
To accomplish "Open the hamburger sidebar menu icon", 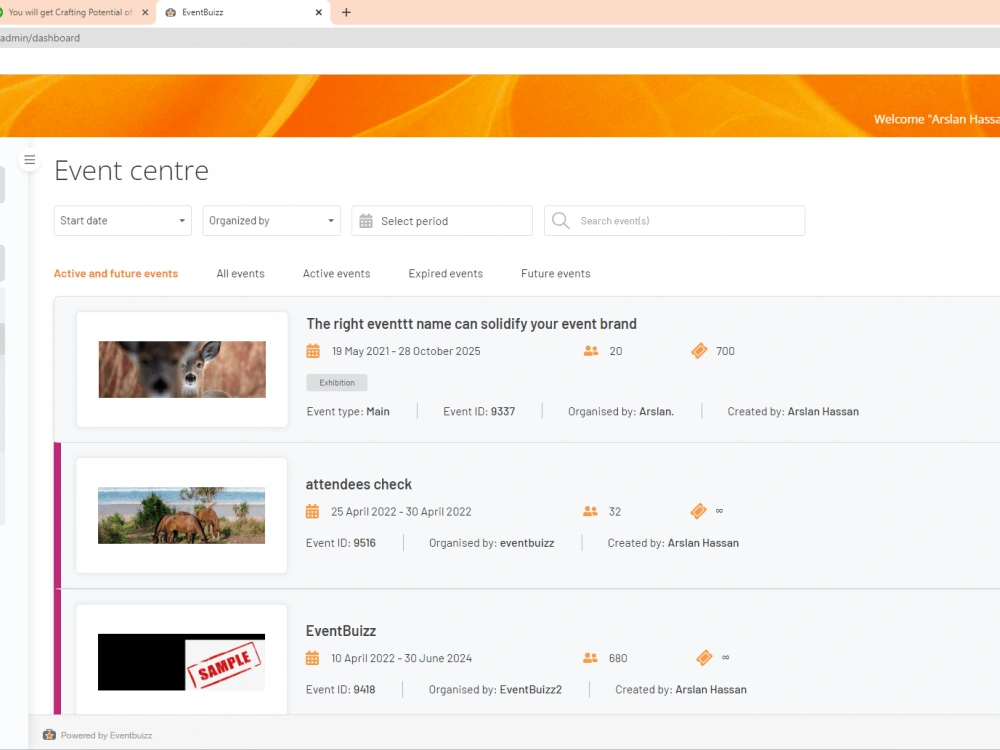I will tap(29, 159).
